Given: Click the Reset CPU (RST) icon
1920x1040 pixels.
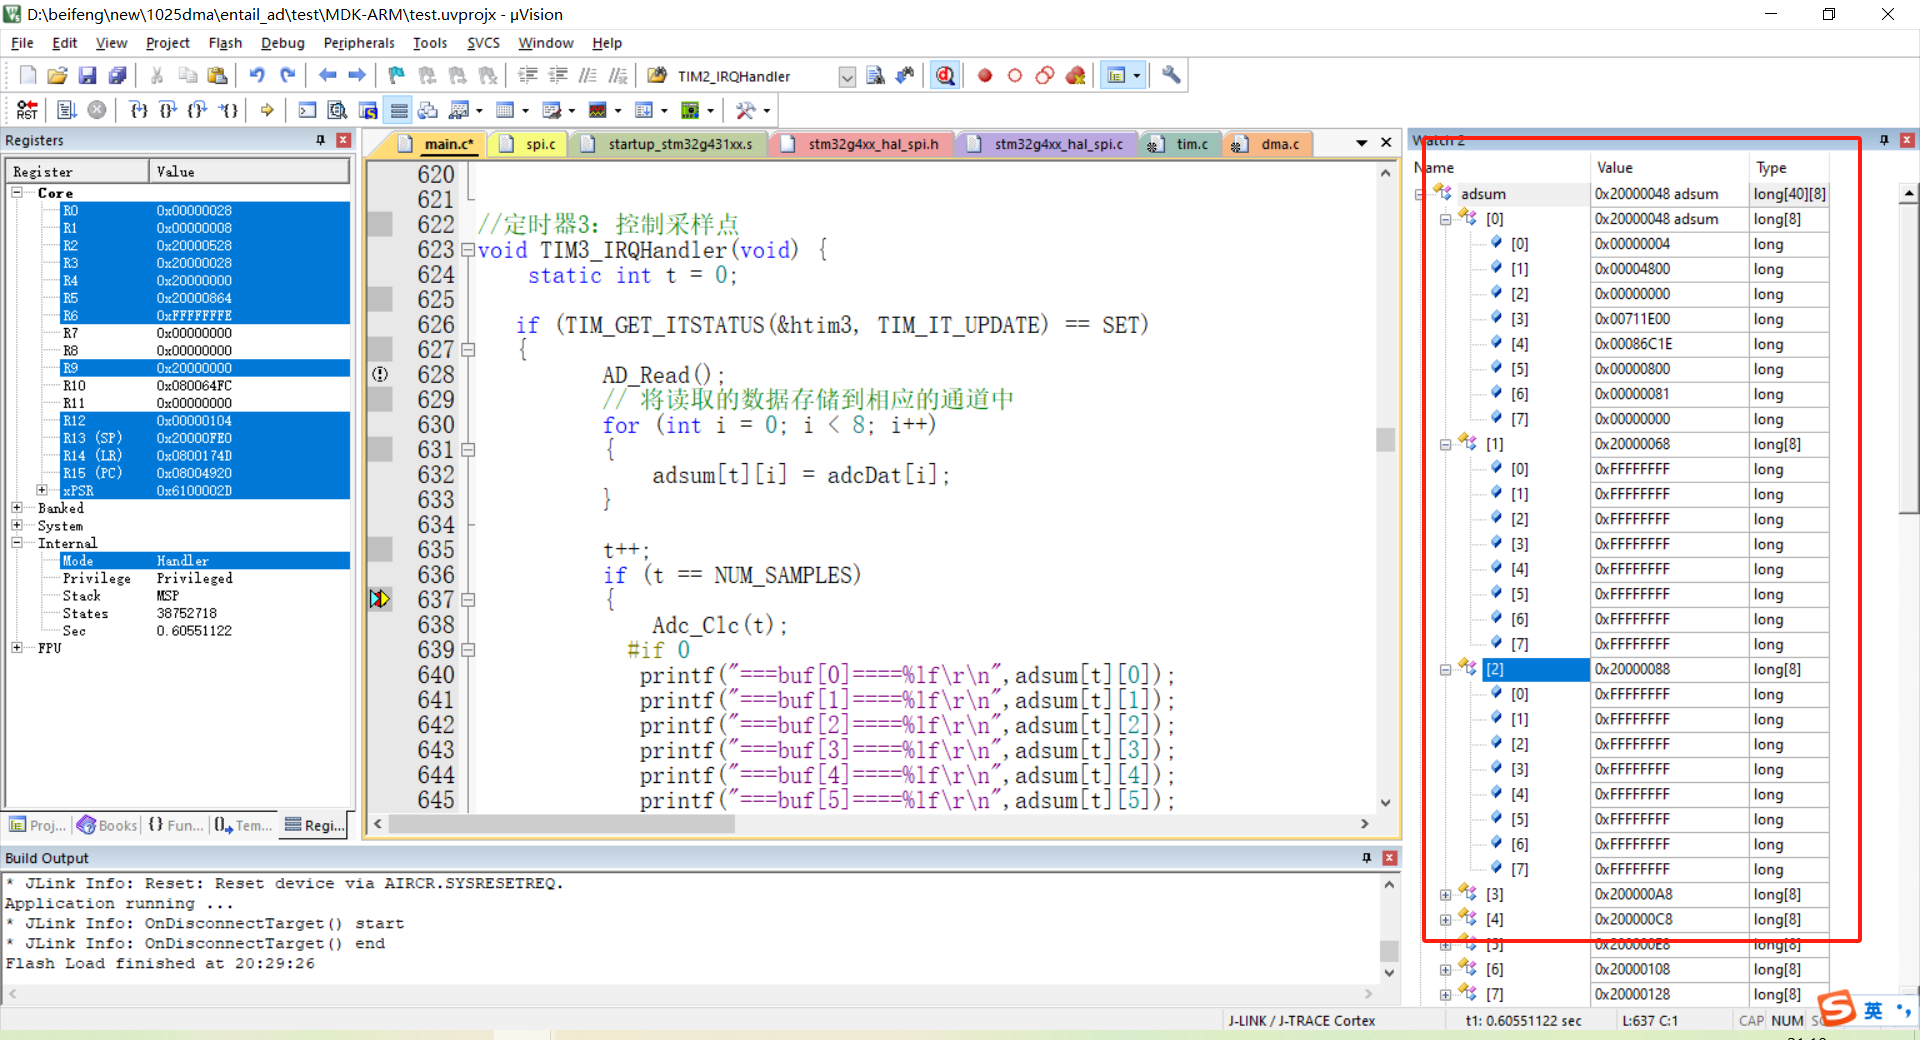Looking at the screenshot, I should click(27, 110).
